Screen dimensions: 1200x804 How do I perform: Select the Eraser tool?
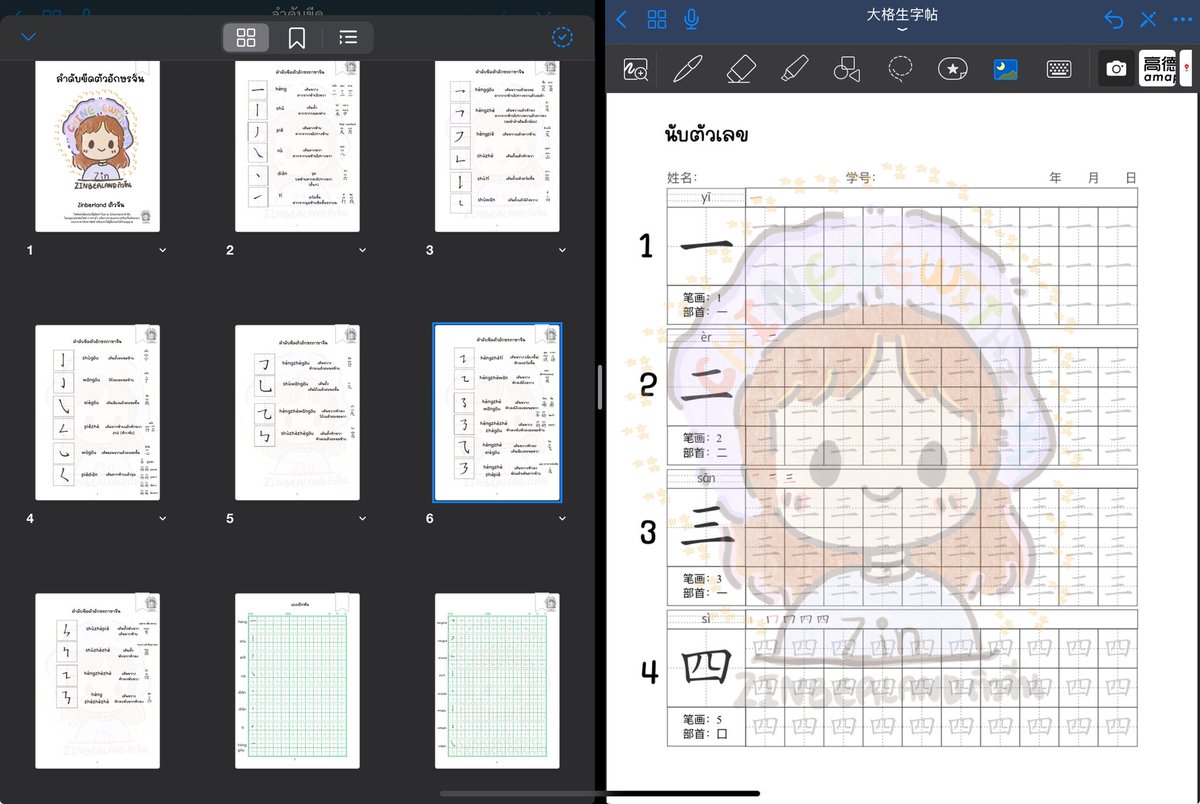click(x=741, y=68)
